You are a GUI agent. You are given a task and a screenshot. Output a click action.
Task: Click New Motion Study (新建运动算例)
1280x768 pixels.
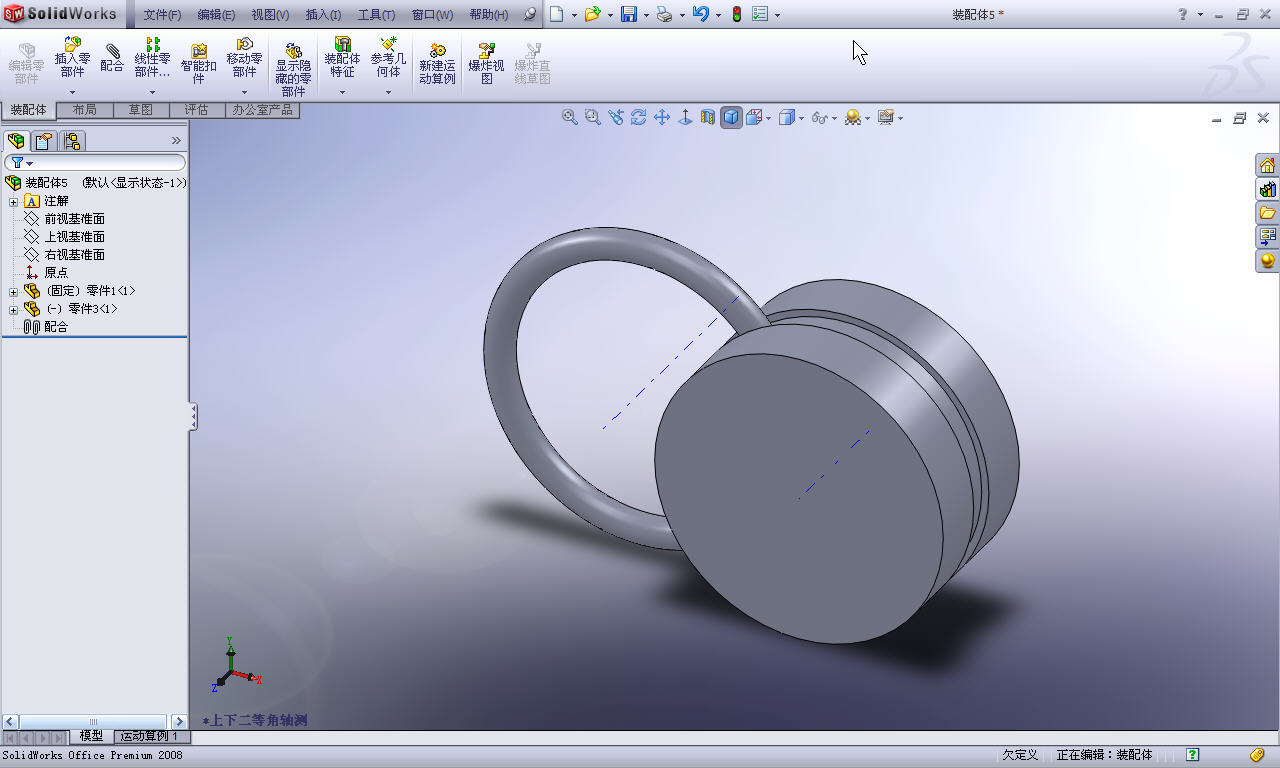coord(437,63)
